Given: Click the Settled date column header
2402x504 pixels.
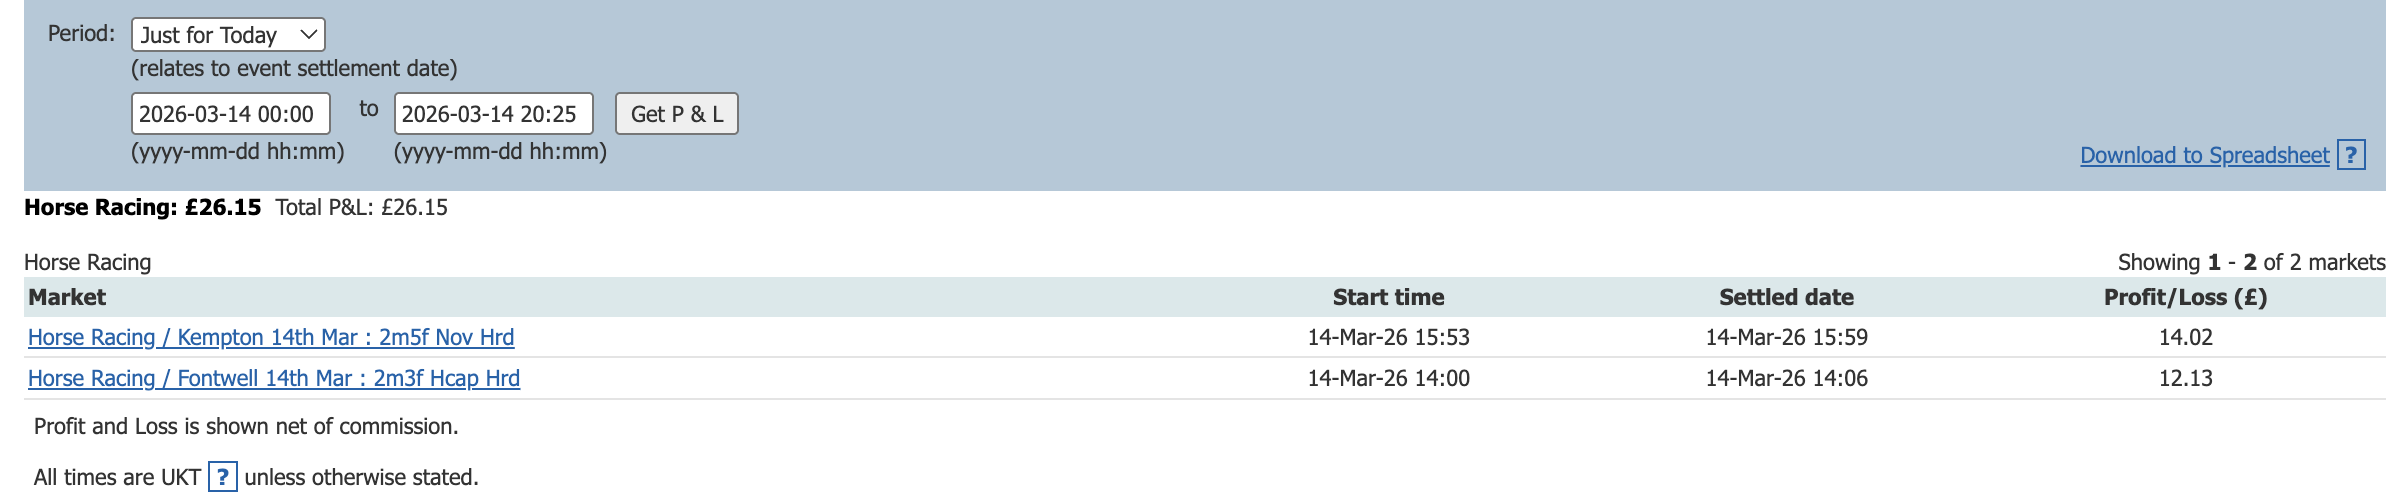Looking at the screenshot, I should point(1786,297).
